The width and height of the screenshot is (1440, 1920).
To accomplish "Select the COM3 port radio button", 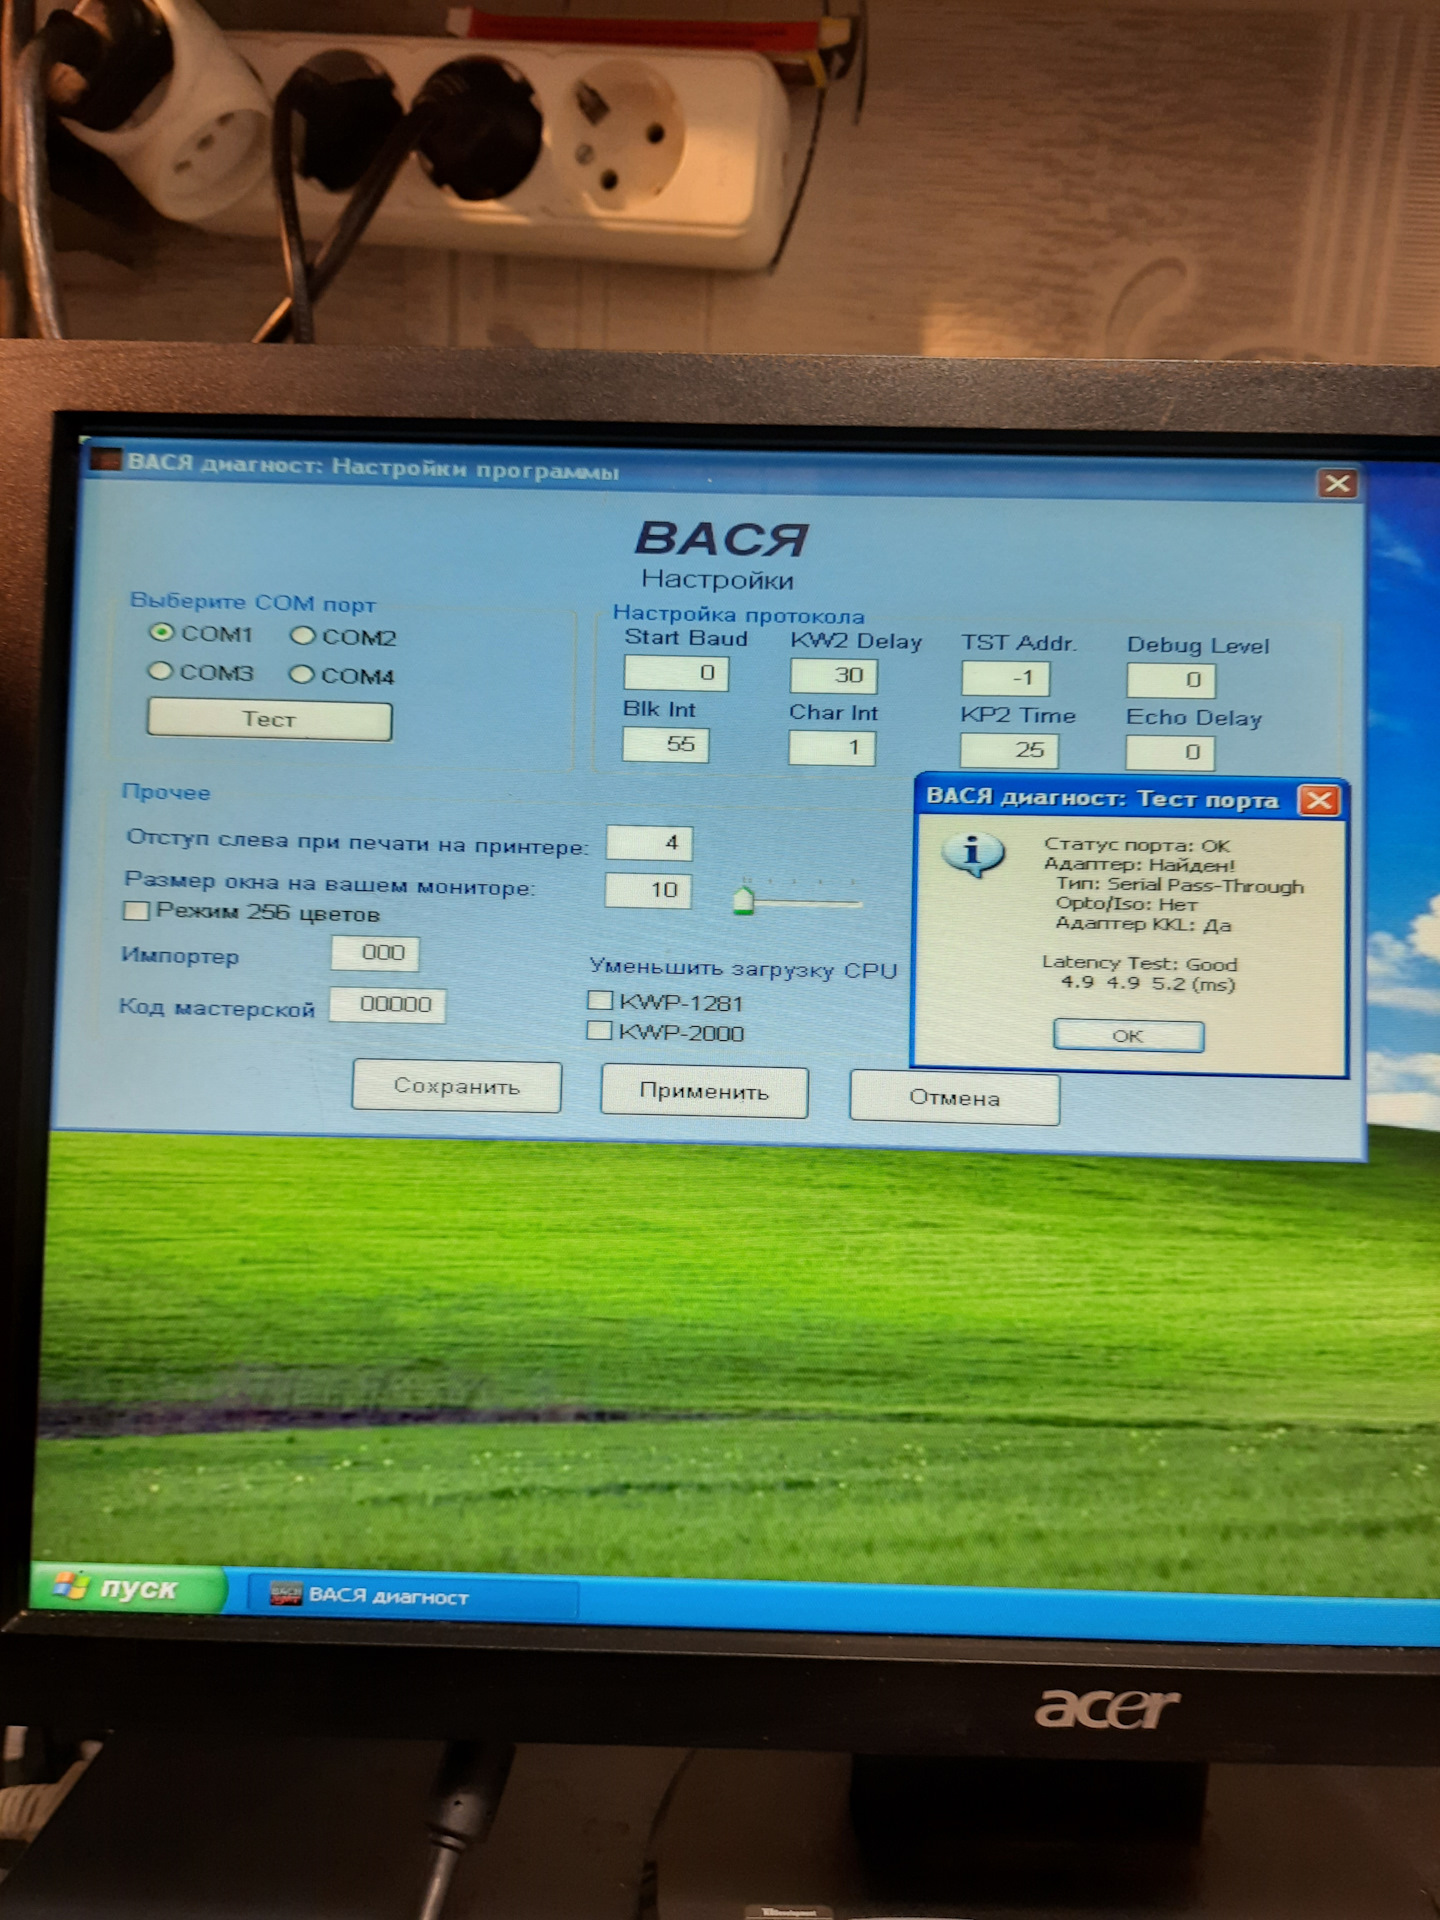I will click(160, 671).
